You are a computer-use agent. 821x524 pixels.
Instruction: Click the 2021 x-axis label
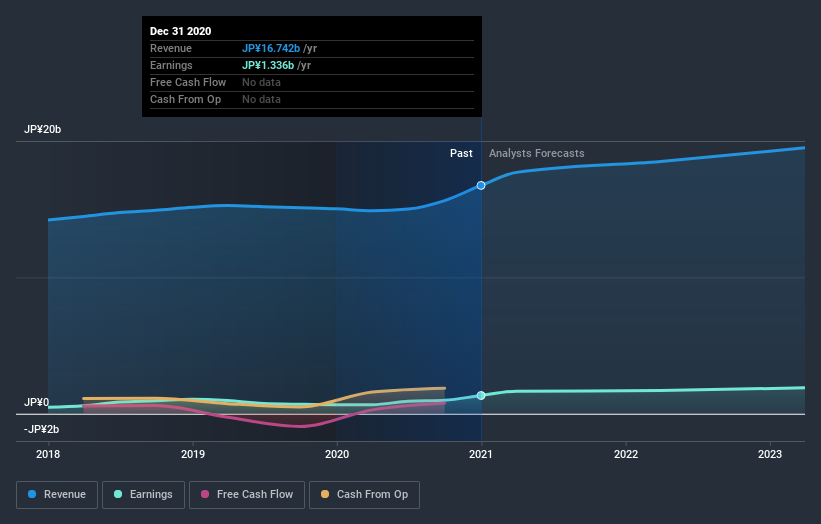[481, 454]
